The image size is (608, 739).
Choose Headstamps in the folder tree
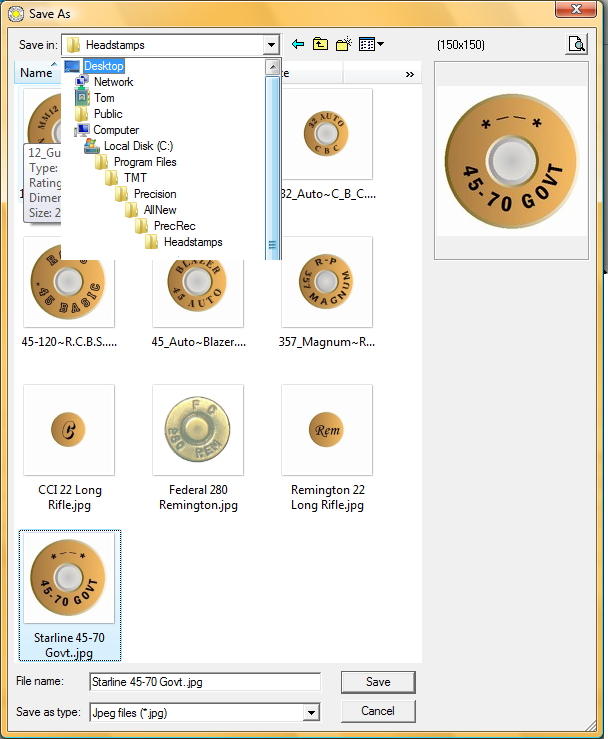point(193,242)
